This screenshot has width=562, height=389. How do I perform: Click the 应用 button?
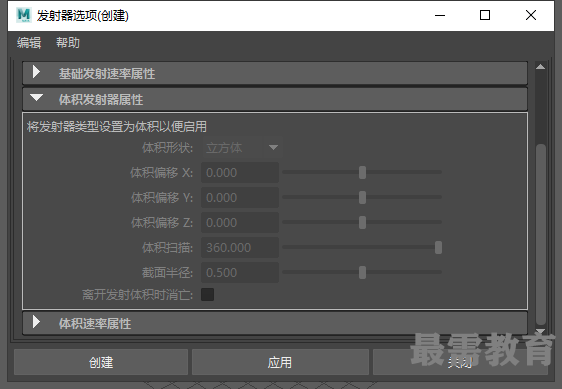(x=280, y=362)
